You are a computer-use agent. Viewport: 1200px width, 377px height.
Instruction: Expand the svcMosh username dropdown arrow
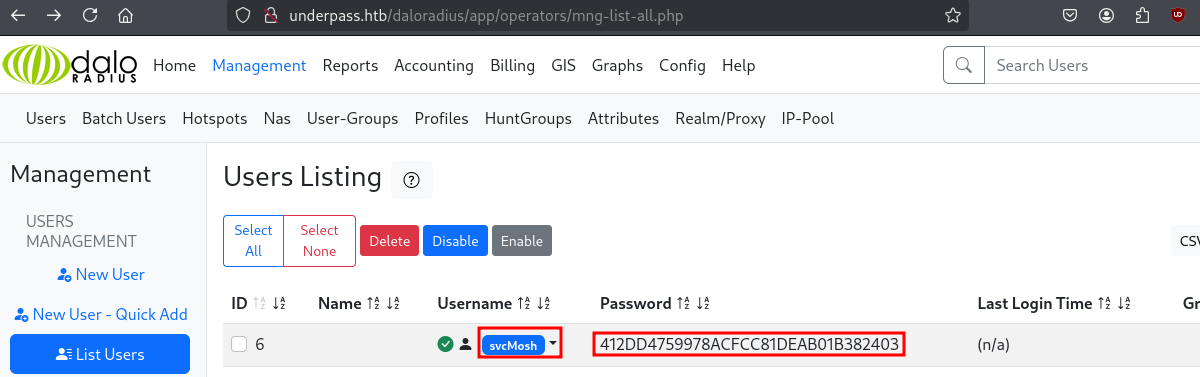[x=553, y=344]
